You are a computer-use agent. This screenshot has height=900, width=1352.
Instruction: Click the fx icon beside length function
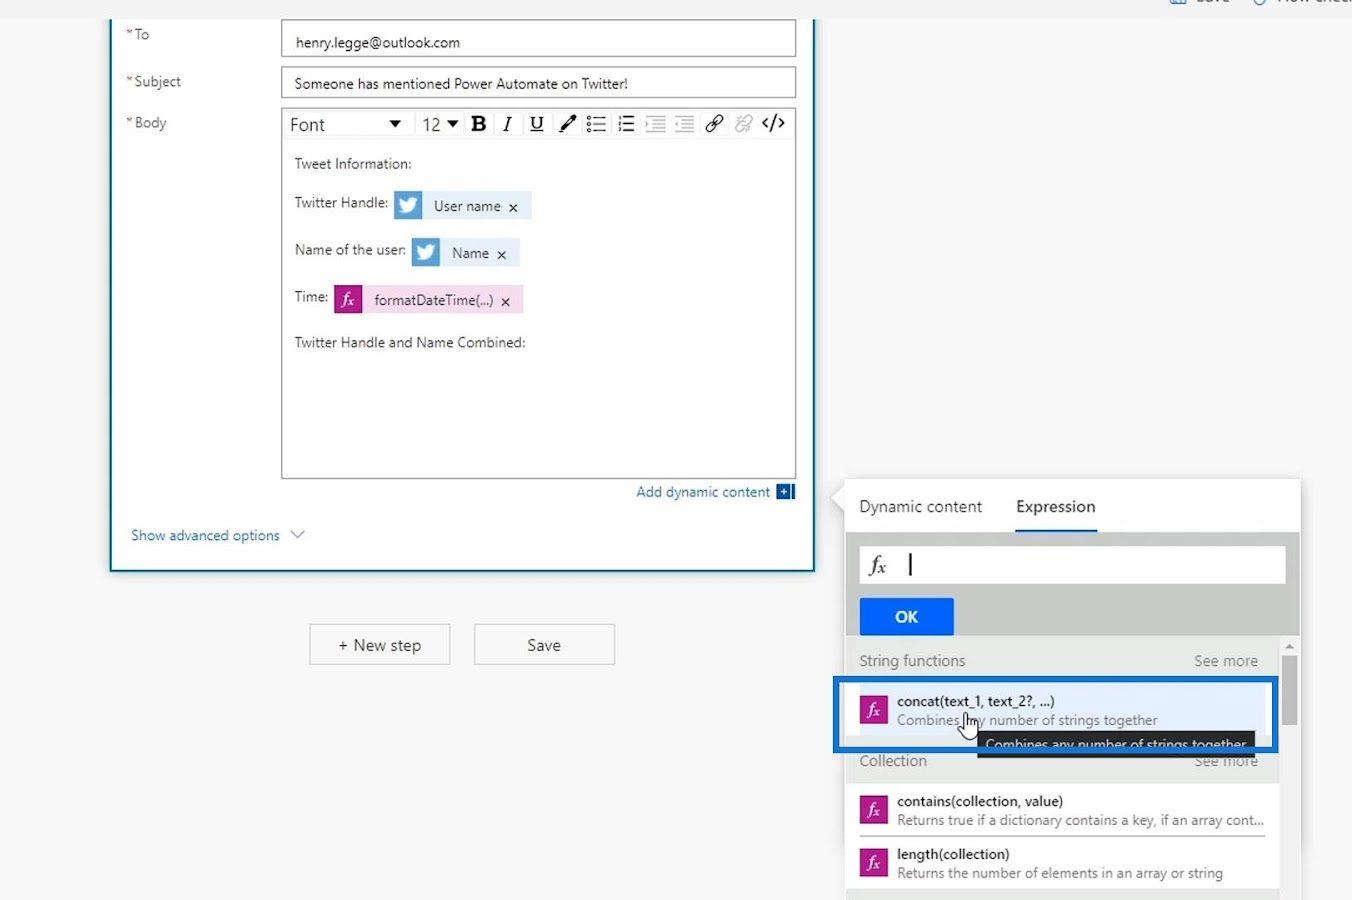tap(874, 863)
